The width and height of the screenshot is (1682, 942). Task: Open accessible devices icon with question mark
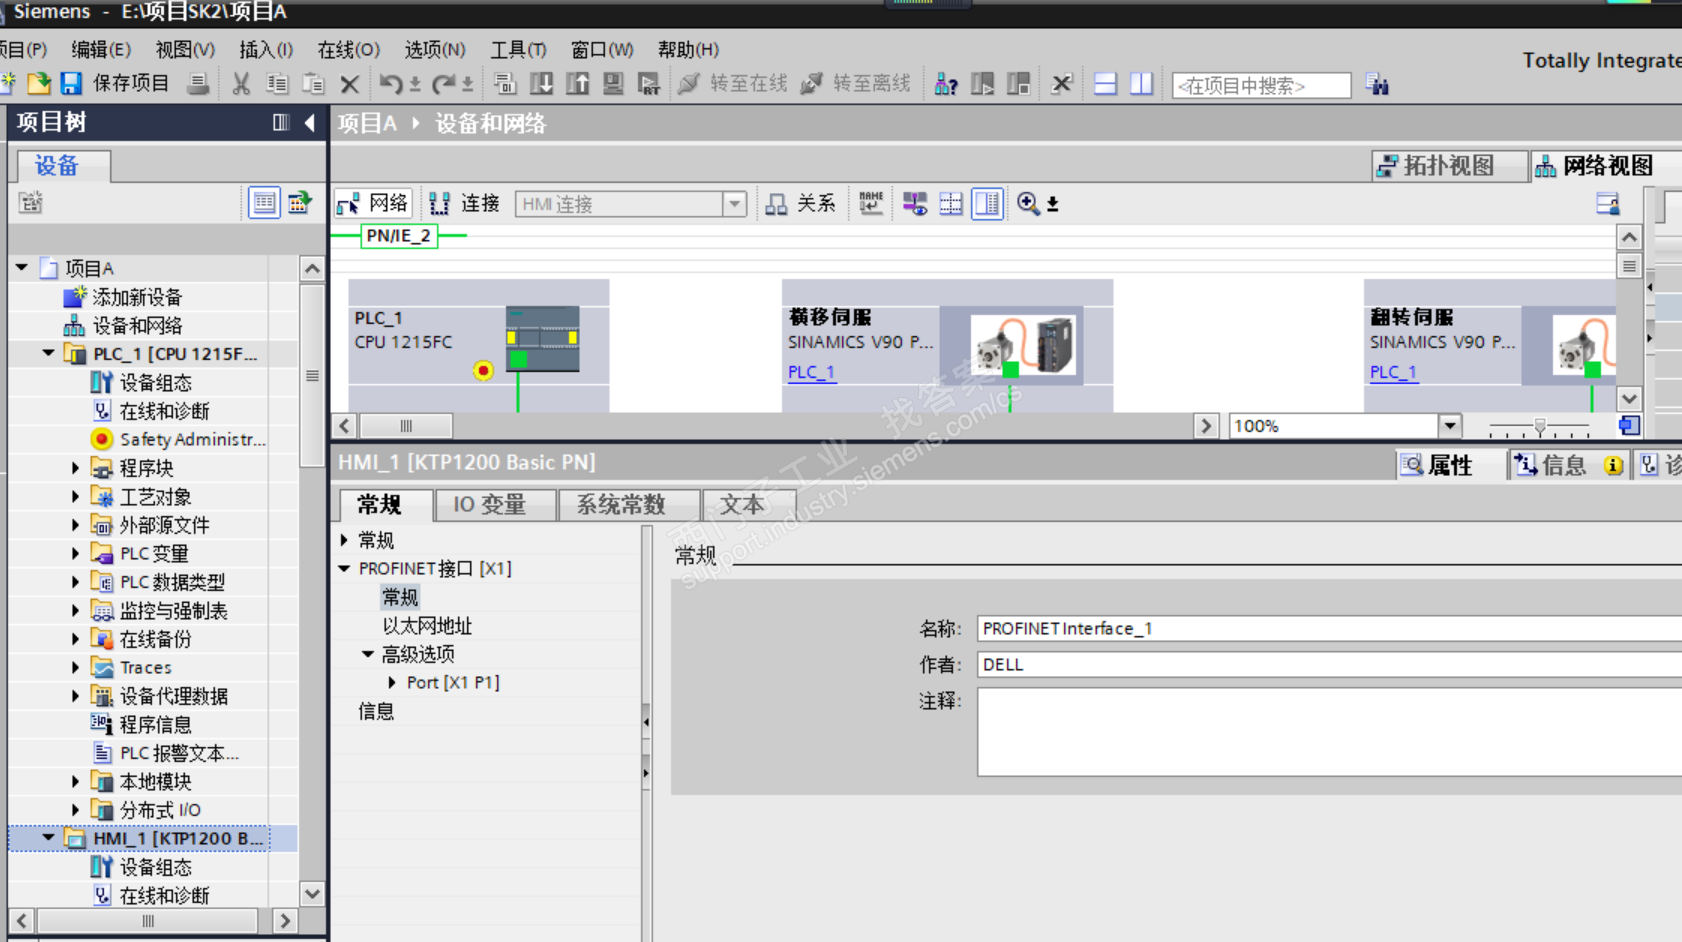[946, 84]
